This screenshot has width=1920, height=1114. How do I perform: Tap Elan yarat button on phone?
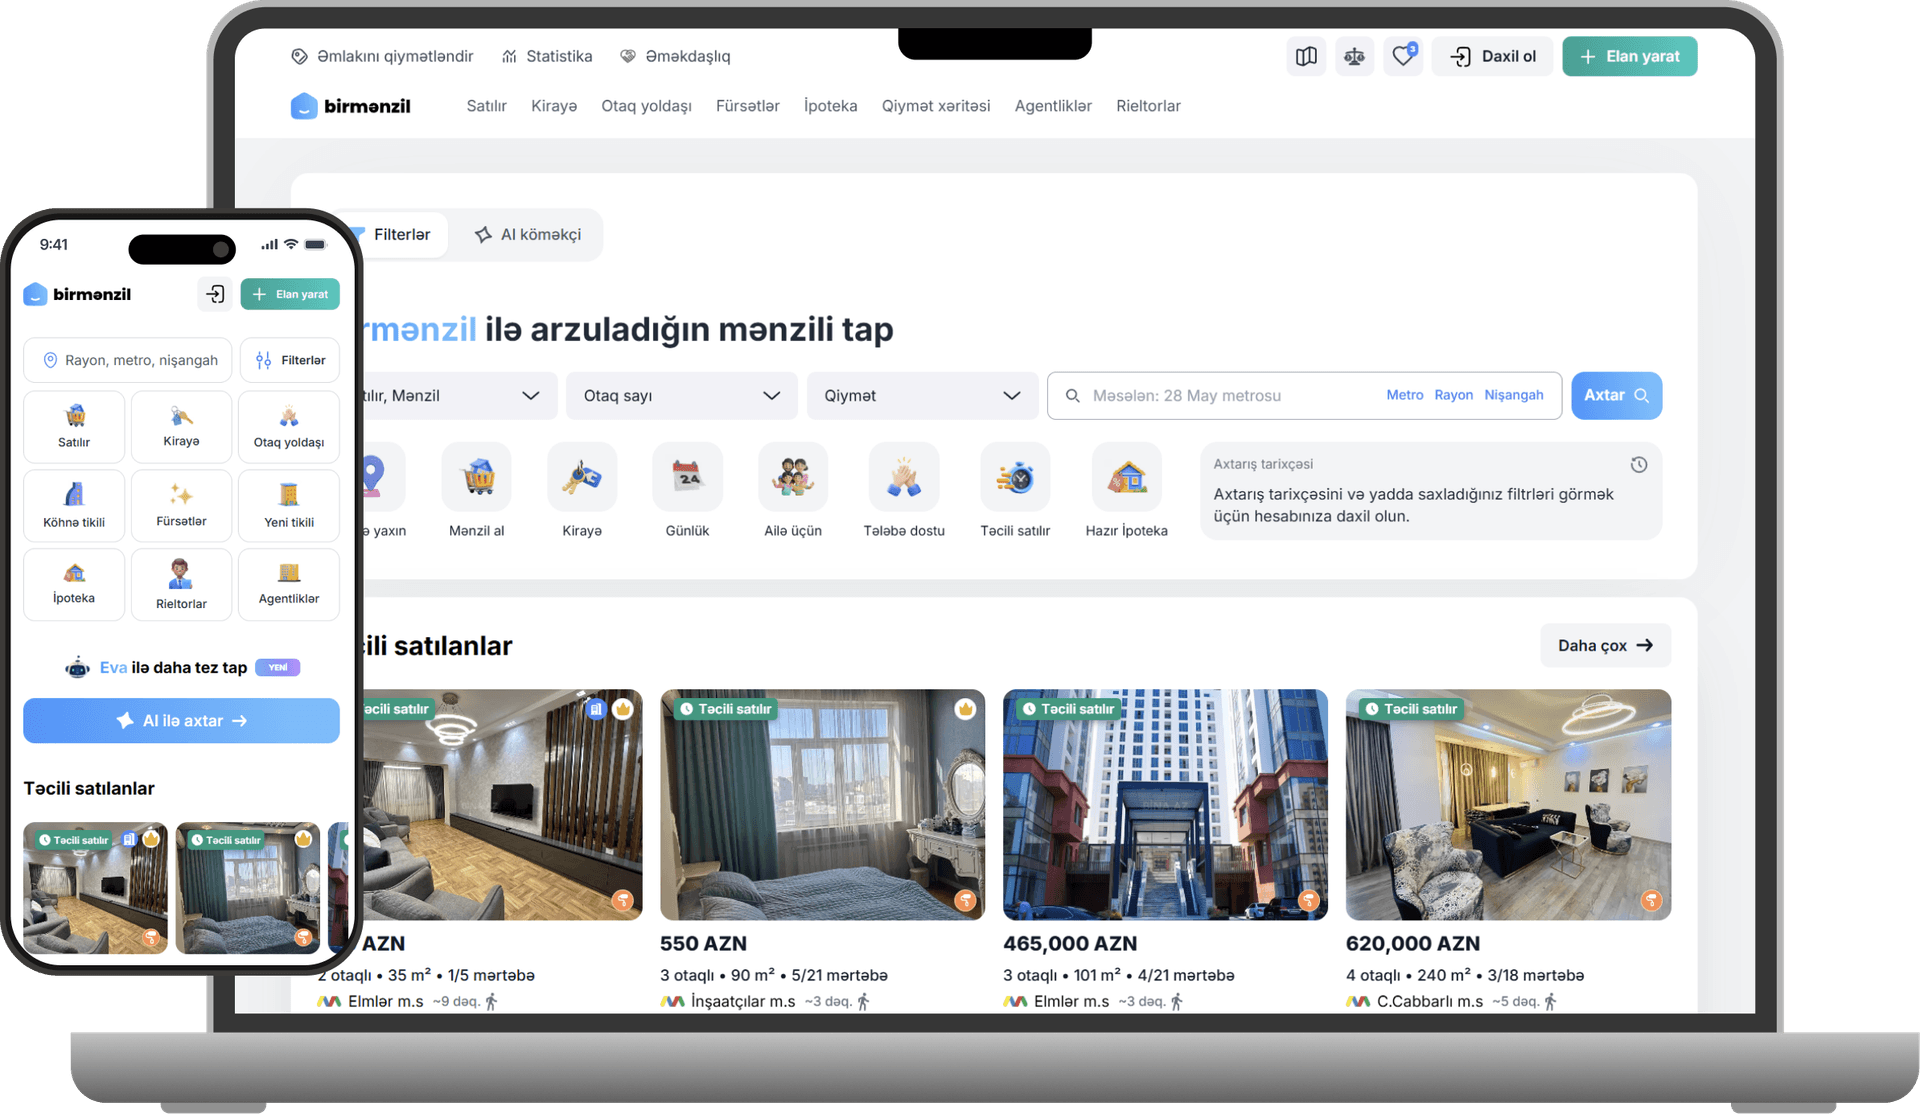tap(290, 294)
